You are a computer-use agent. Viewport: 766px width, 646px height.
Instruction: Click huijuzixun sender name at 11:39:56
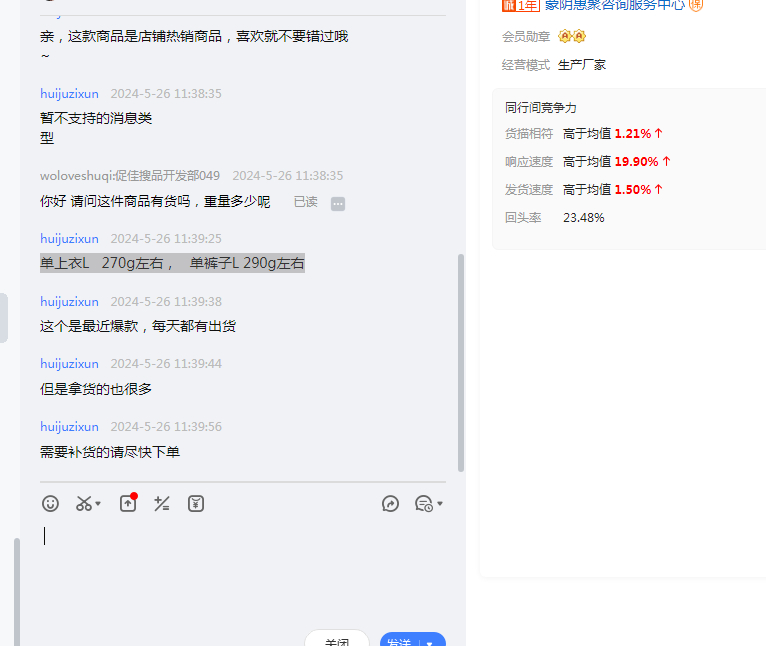69,427
